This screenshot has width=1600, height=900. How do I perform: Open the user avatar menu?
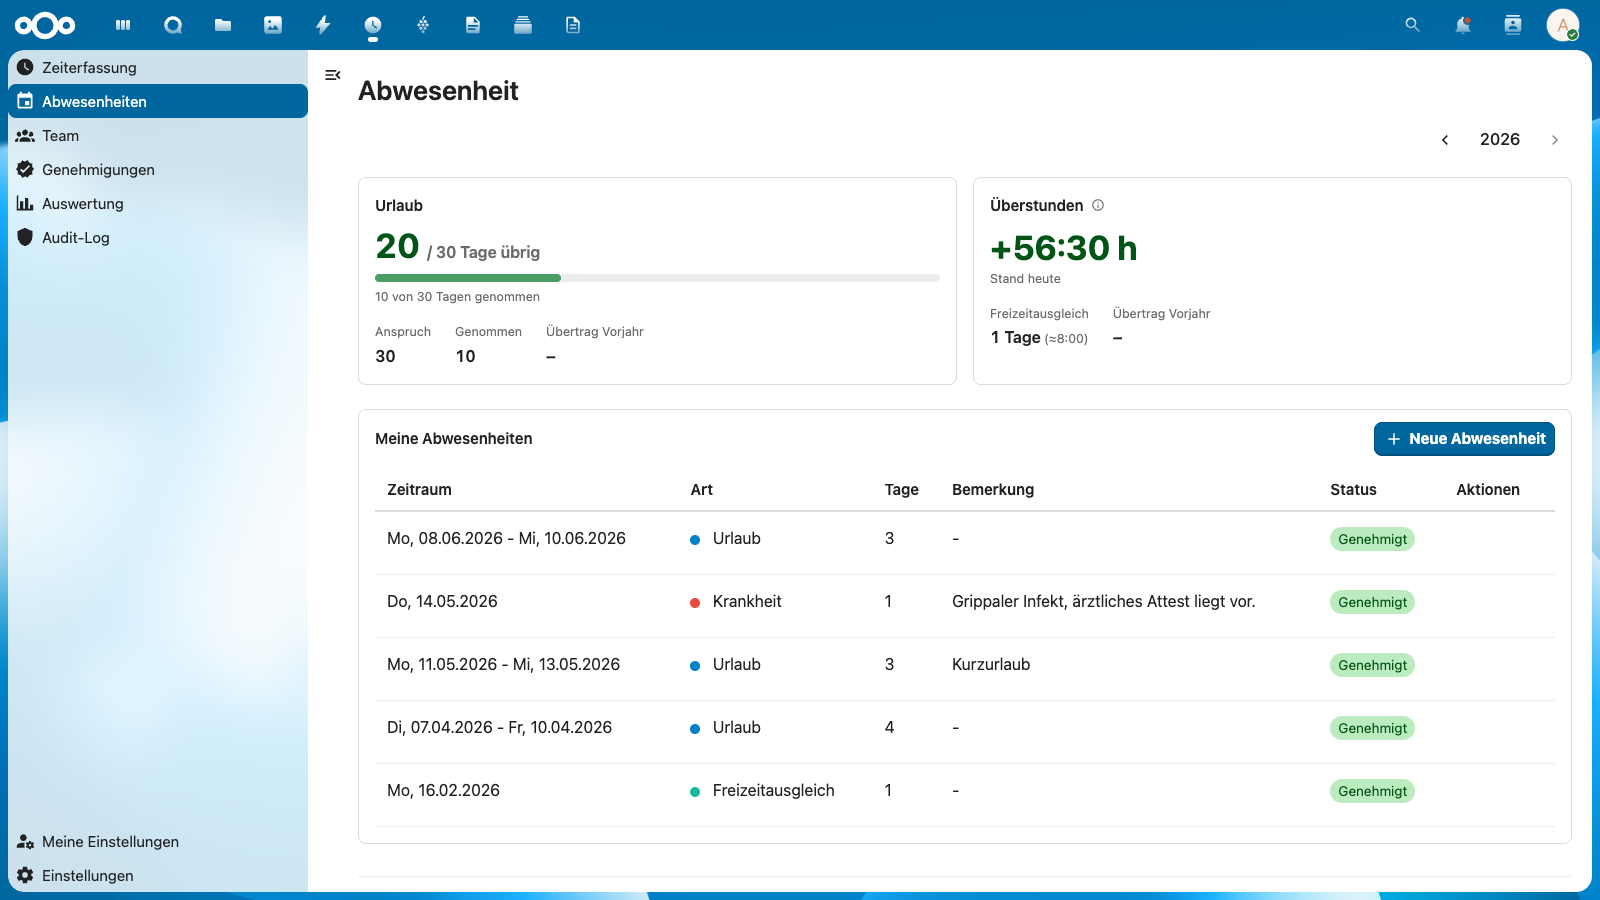[1563, 25]
